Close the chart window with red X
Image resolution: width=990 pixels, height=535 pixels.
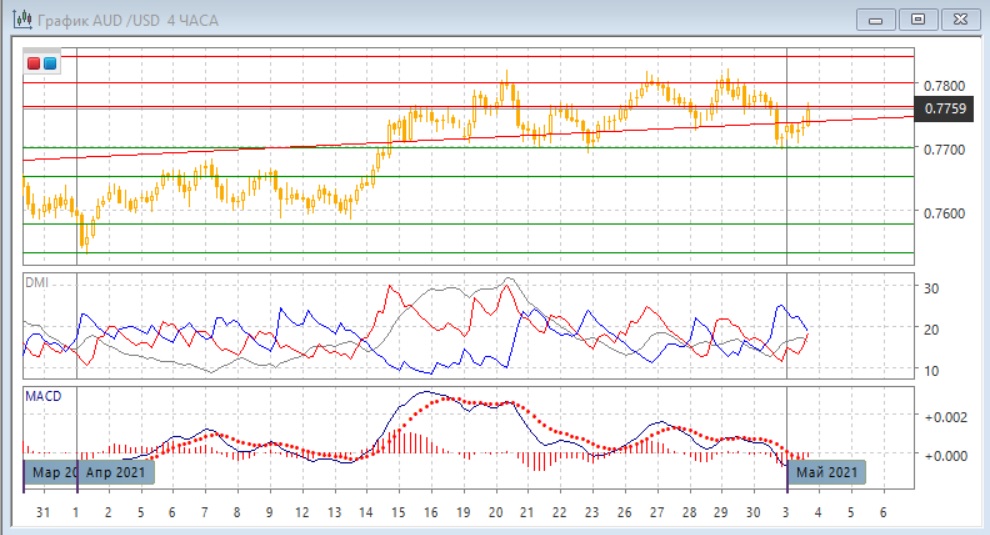point(959,19)
